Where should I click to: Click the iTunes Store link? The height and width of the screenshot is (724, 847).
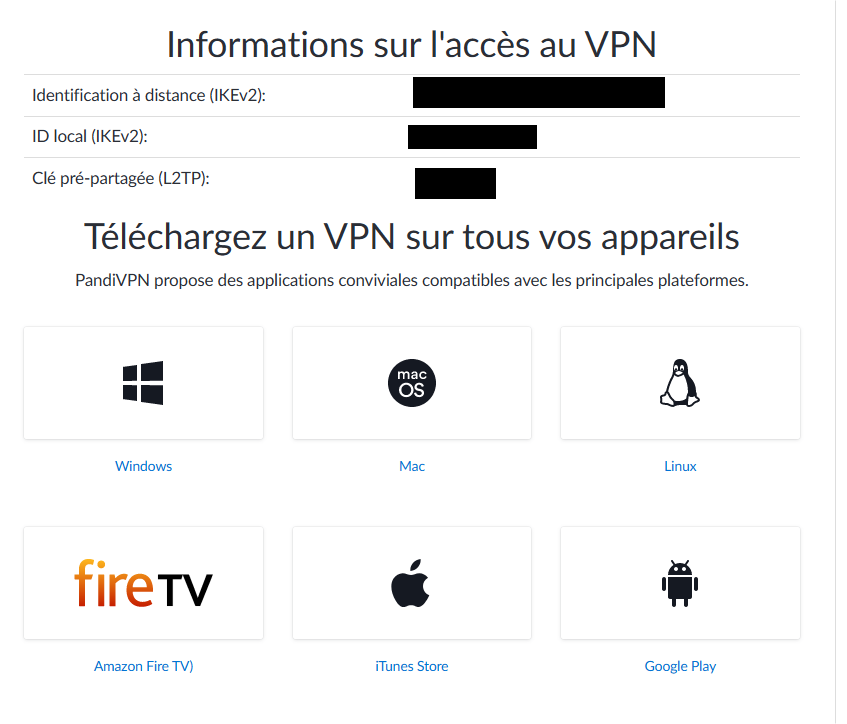[x=411, y=665]
